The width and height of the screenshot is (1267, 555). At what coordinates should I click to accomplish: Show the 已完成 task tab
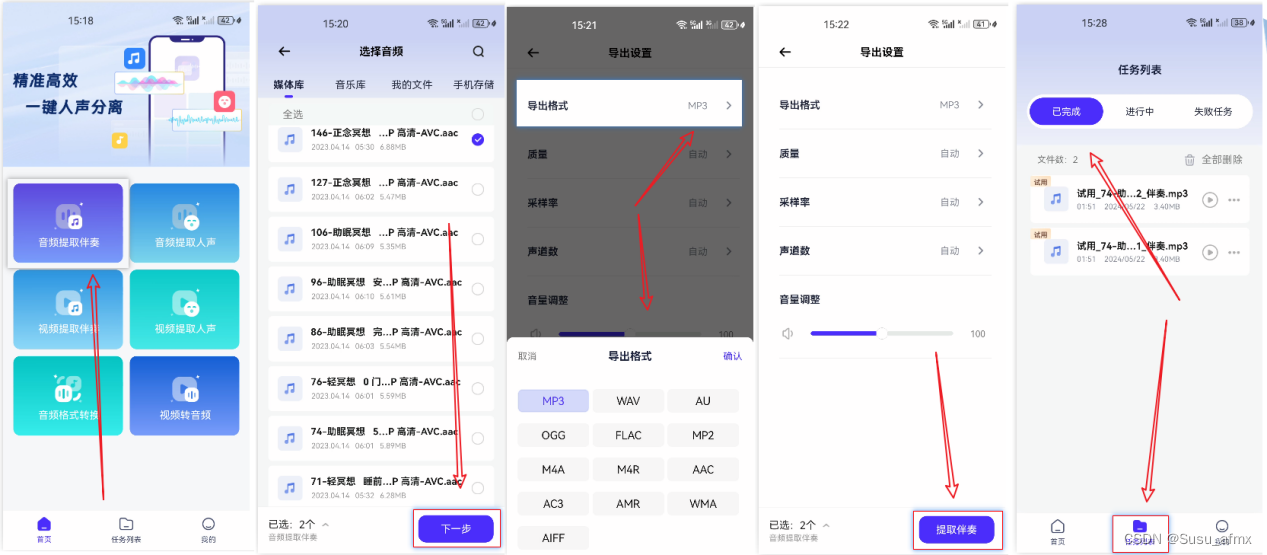coord(1066,111)
